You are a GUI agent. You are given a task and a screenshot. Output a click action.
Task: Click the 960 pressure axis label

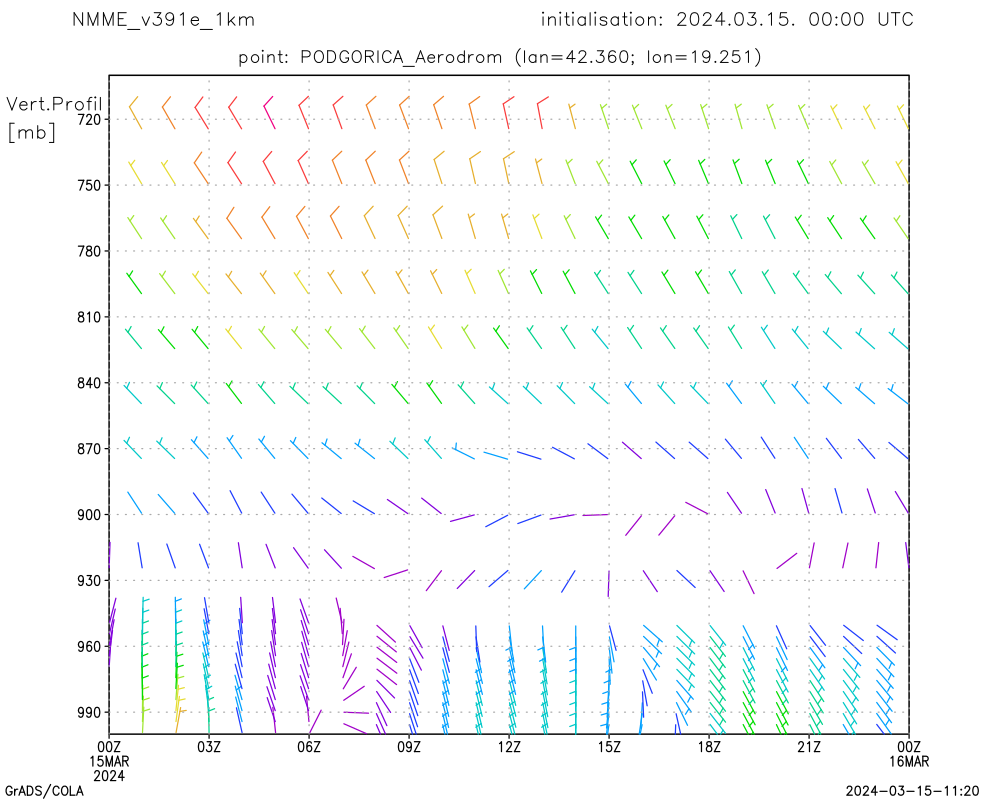pyautogui.click(x=89, y=647)
